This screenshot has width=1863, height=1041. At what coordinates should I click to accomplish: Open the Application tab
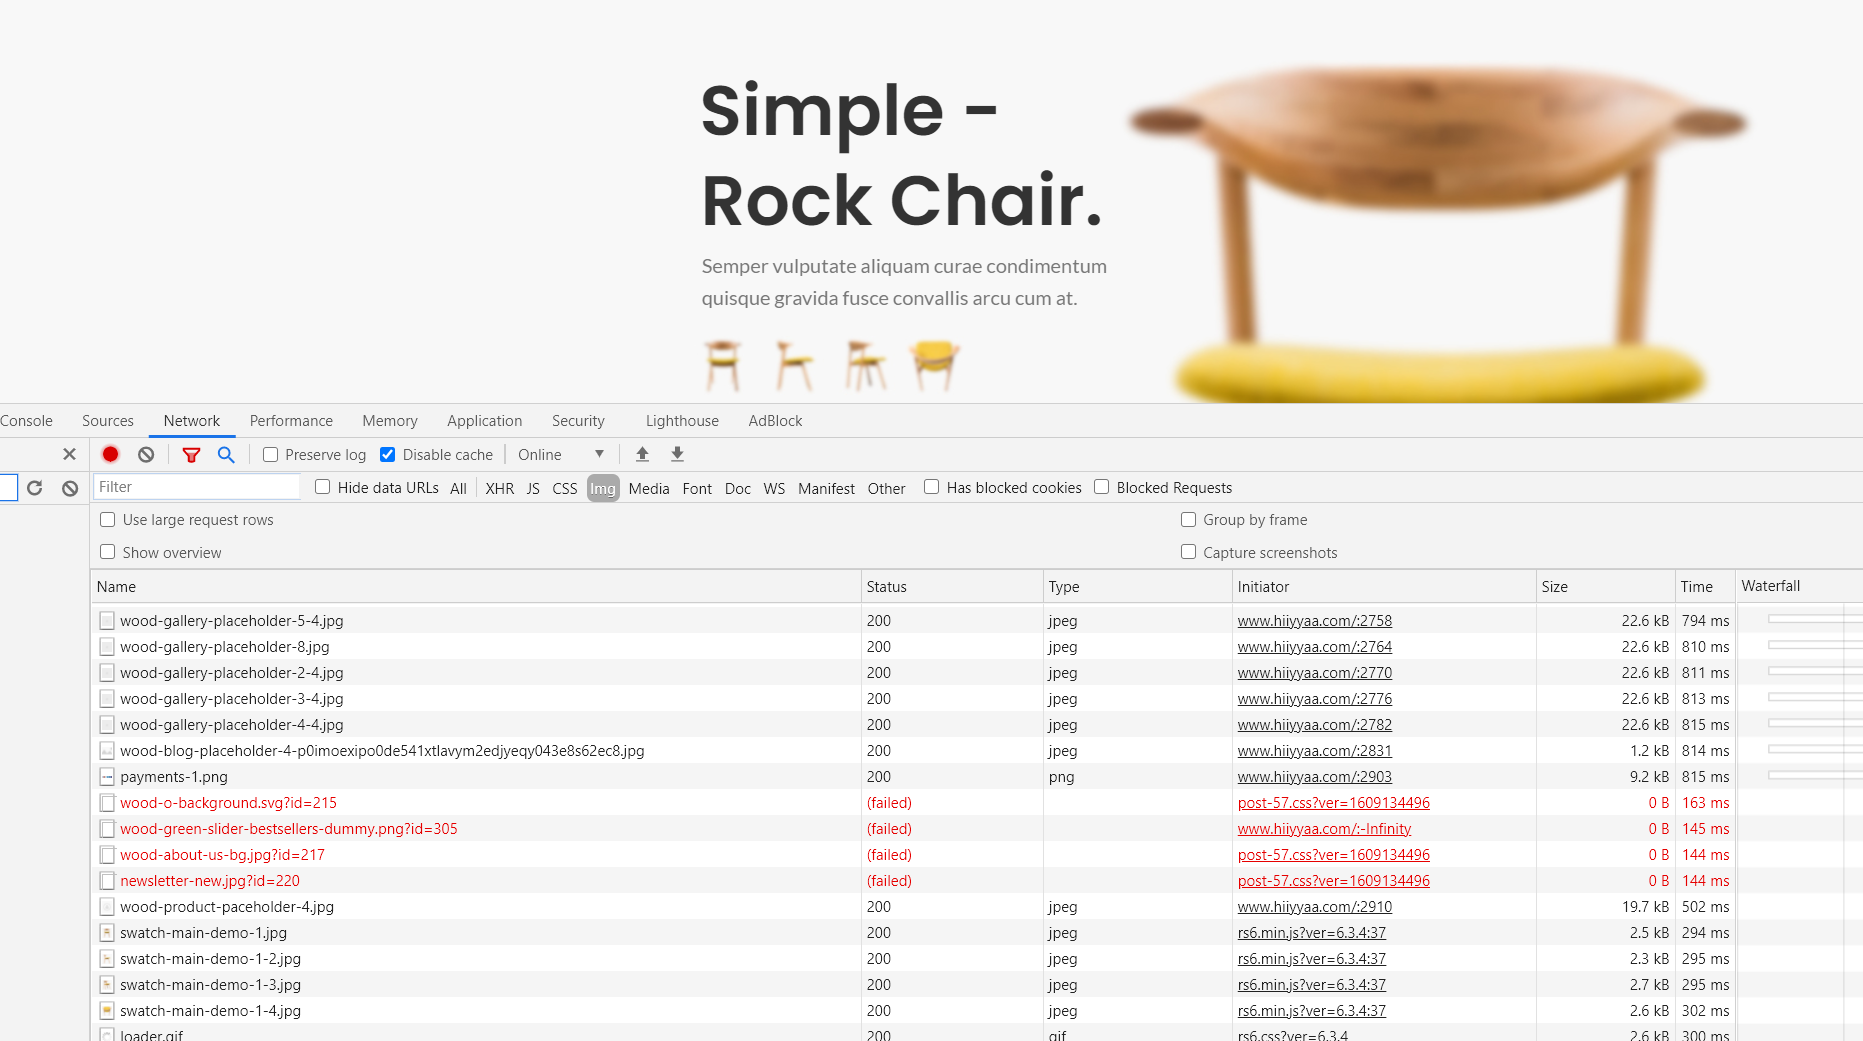click(x=485, y=421)
